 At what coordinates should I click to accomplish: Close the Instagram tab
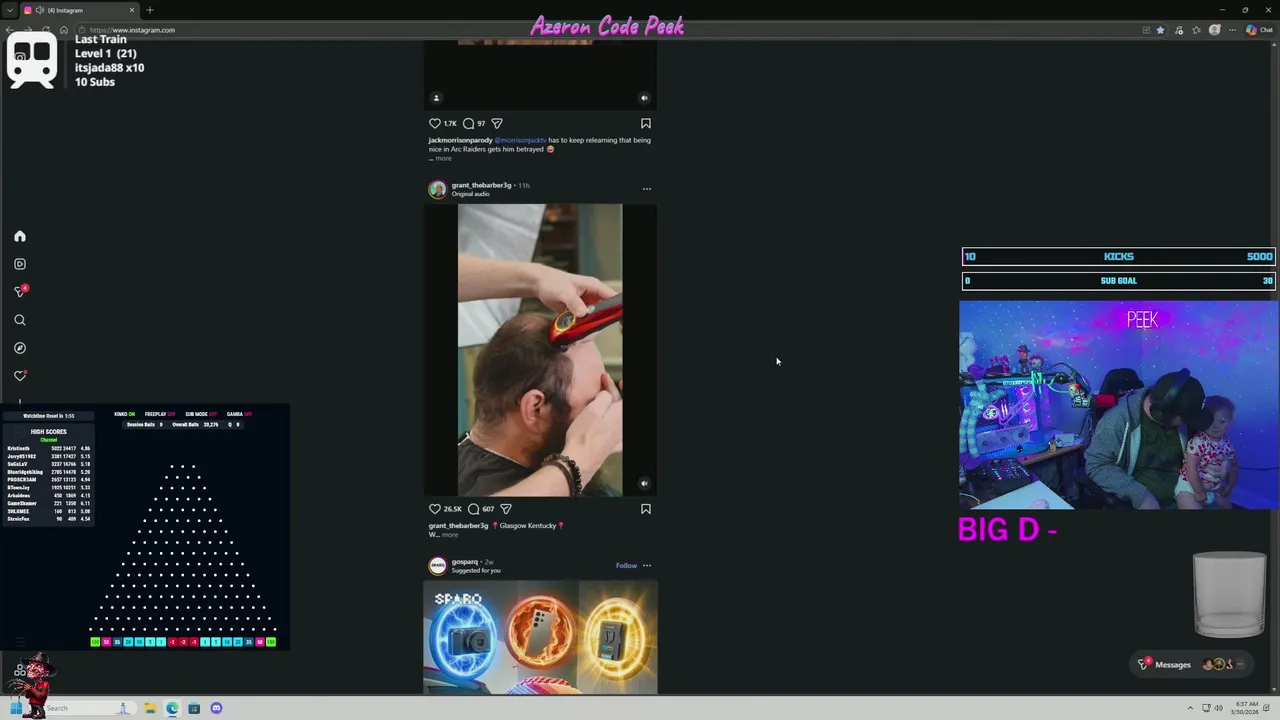pyautogui.click(x=132, y=10)
